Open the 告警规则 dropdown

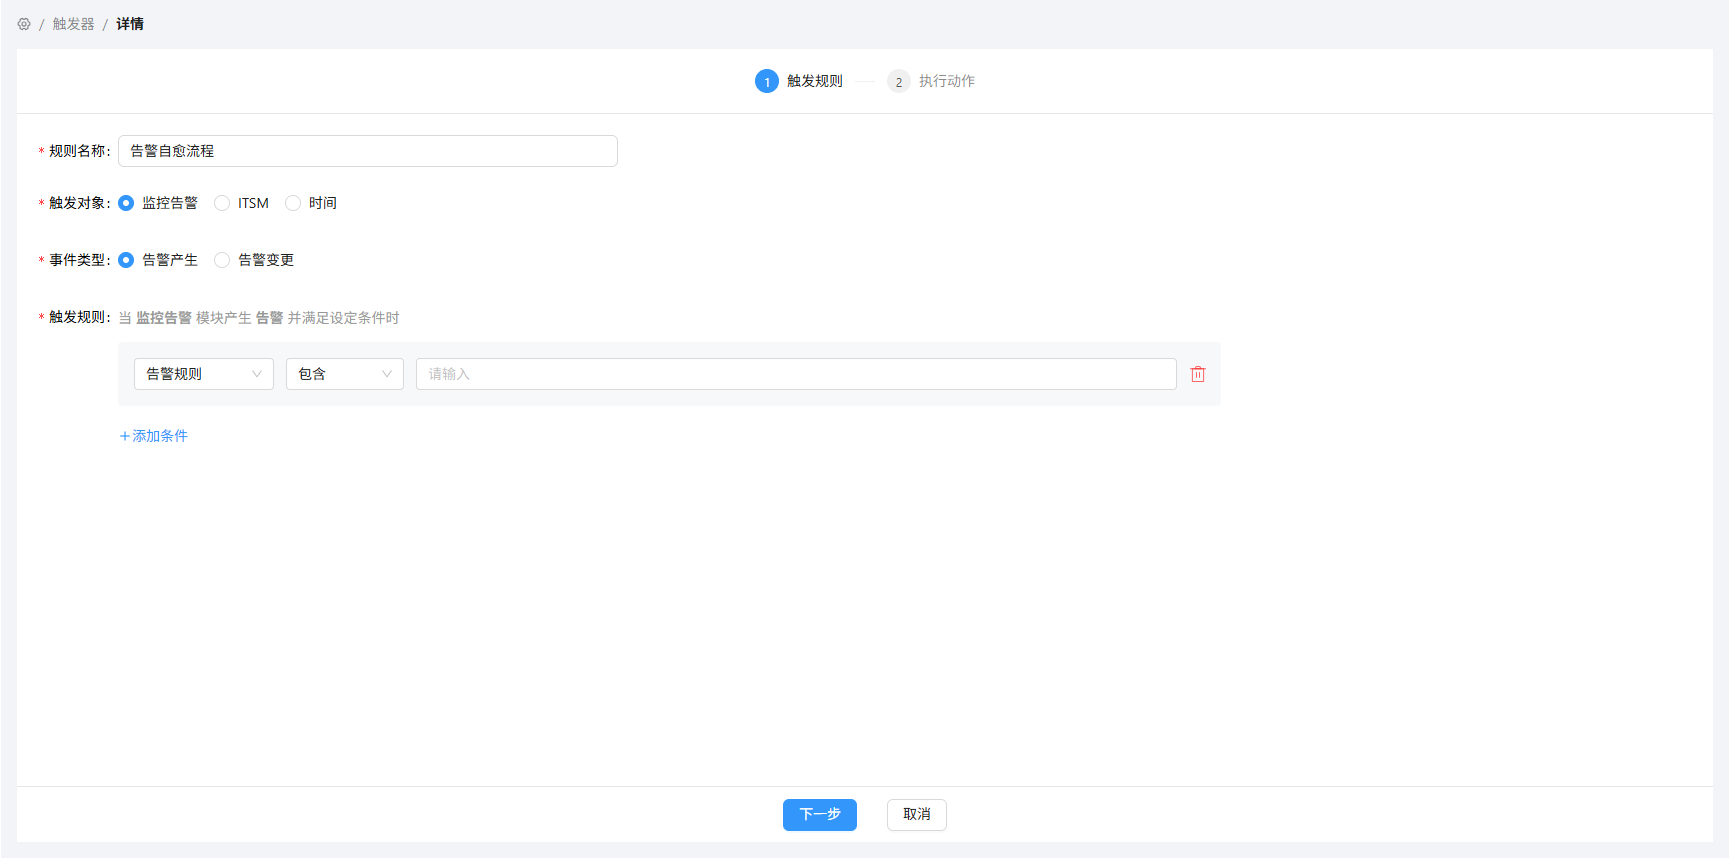pos(203,374)
